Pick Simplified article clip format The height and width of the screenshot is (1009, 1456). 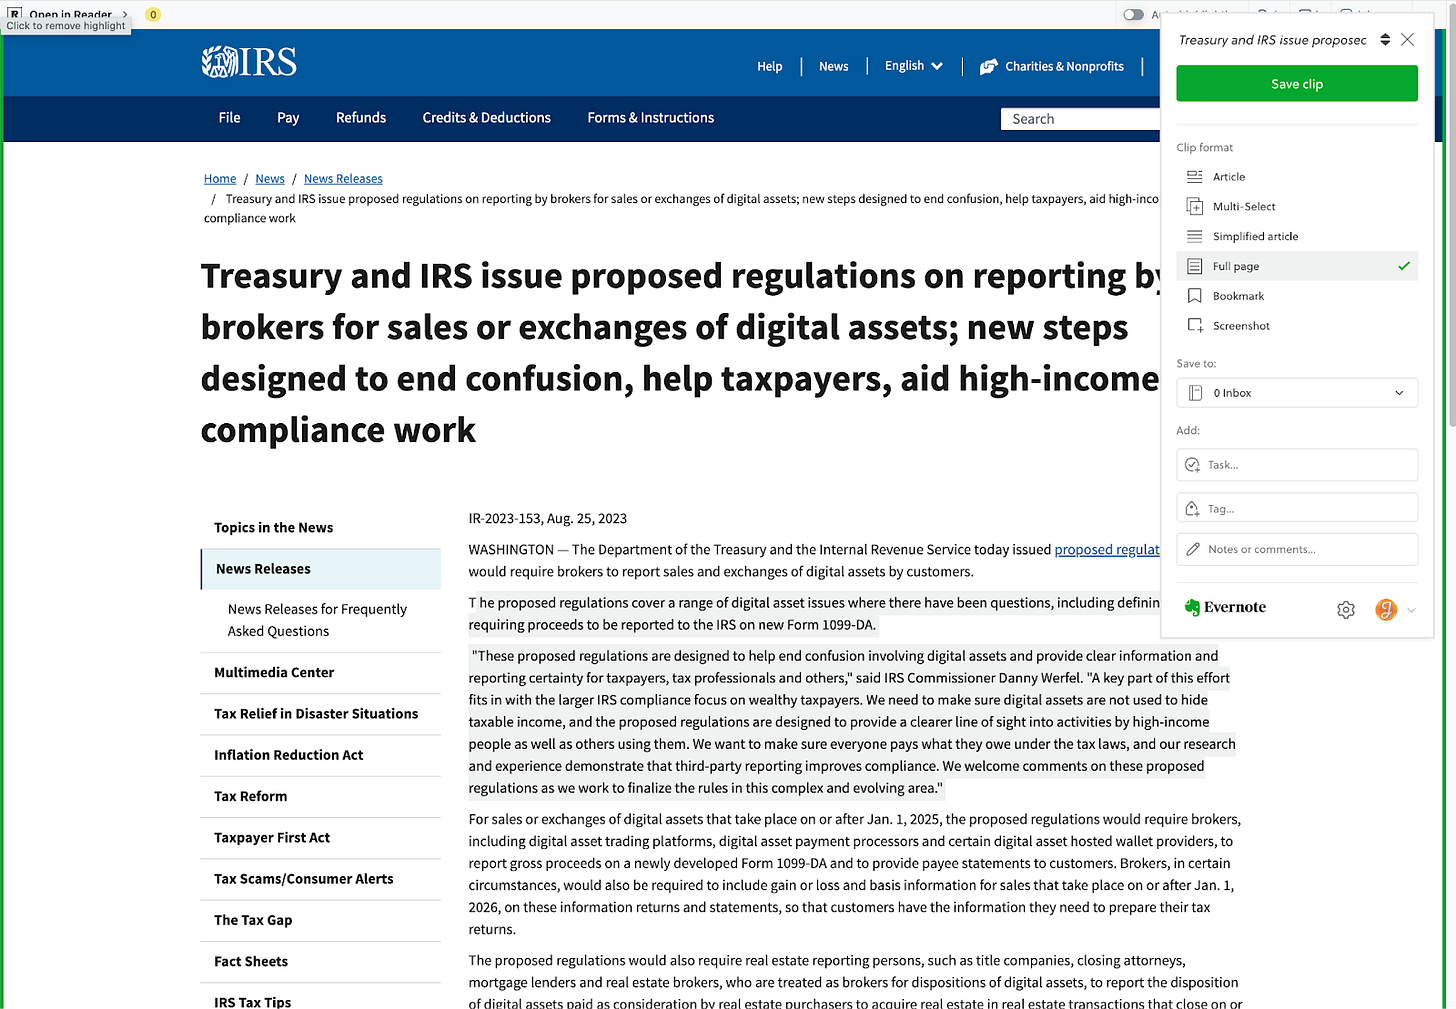(x=1297, y=237)
